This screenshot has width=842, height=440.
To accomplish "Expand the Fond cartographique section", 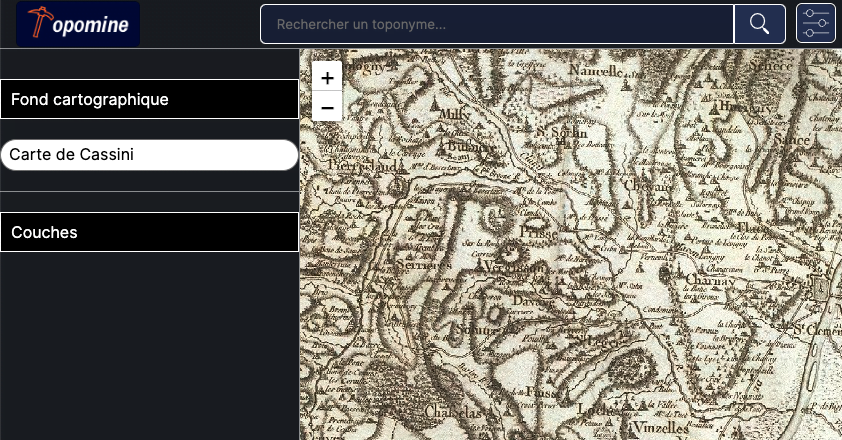I will click(x=150, y=99).
